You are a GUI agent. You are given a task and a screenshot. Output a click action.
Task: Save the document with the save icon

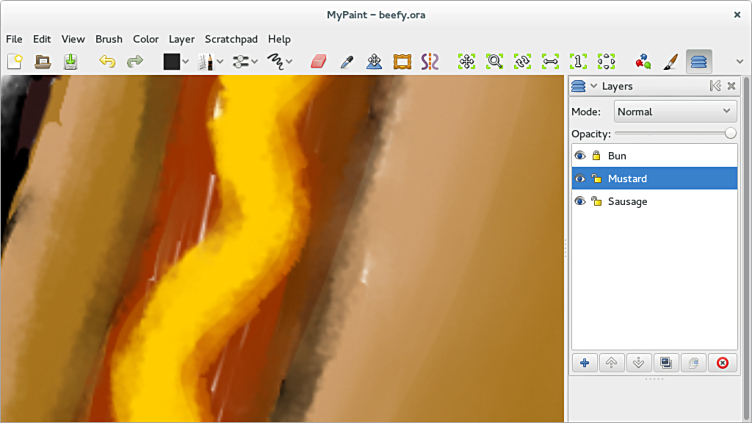[x=71, y=62]
